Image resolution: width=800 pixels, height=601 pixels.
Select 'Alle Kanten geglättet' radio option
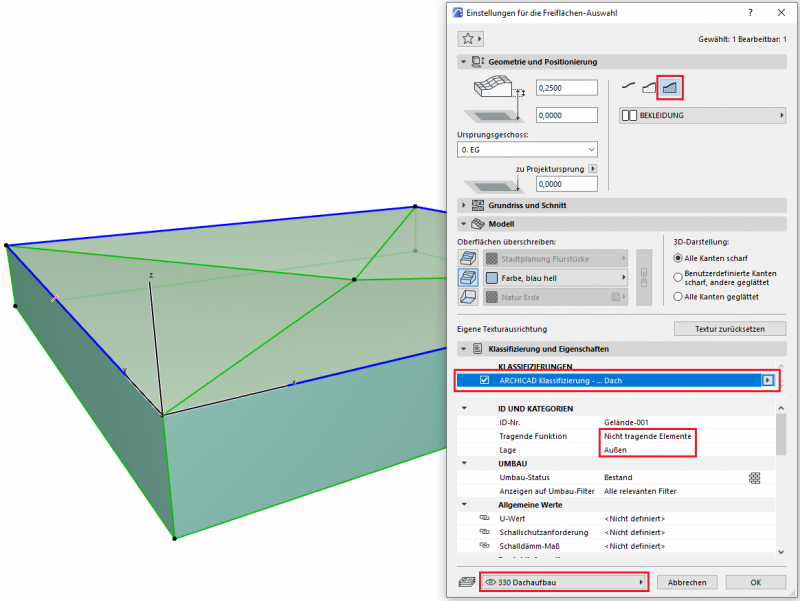click(678, 297)
